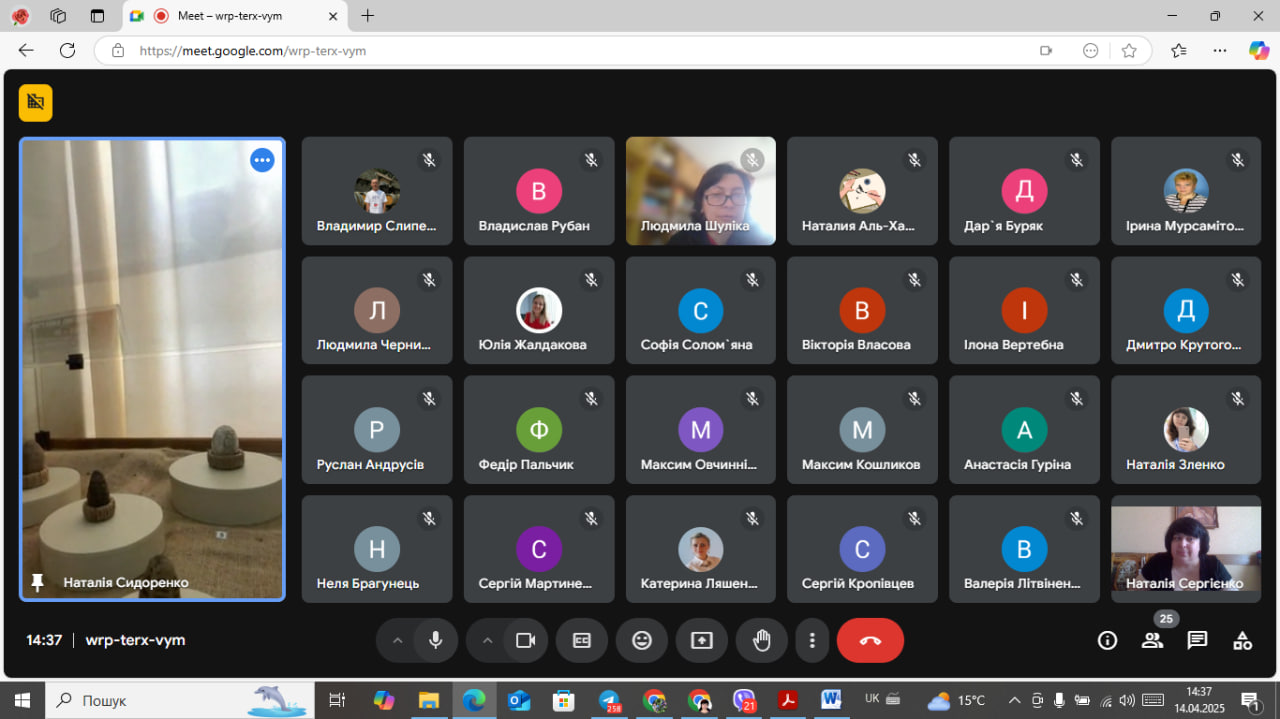
Task: Click the present screen button
Action: 702,640
